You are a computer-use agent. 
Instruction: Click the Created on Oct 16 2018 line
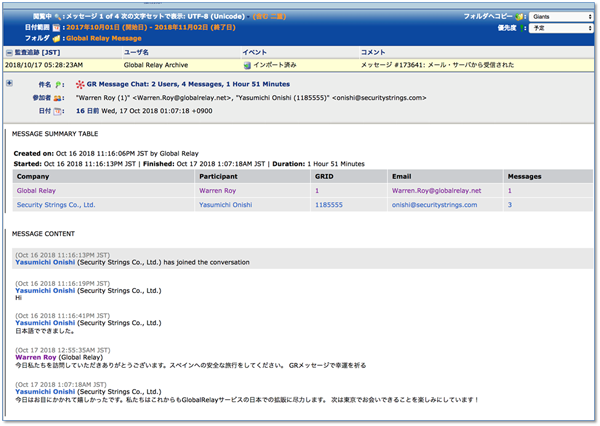[x=106, y=153]
